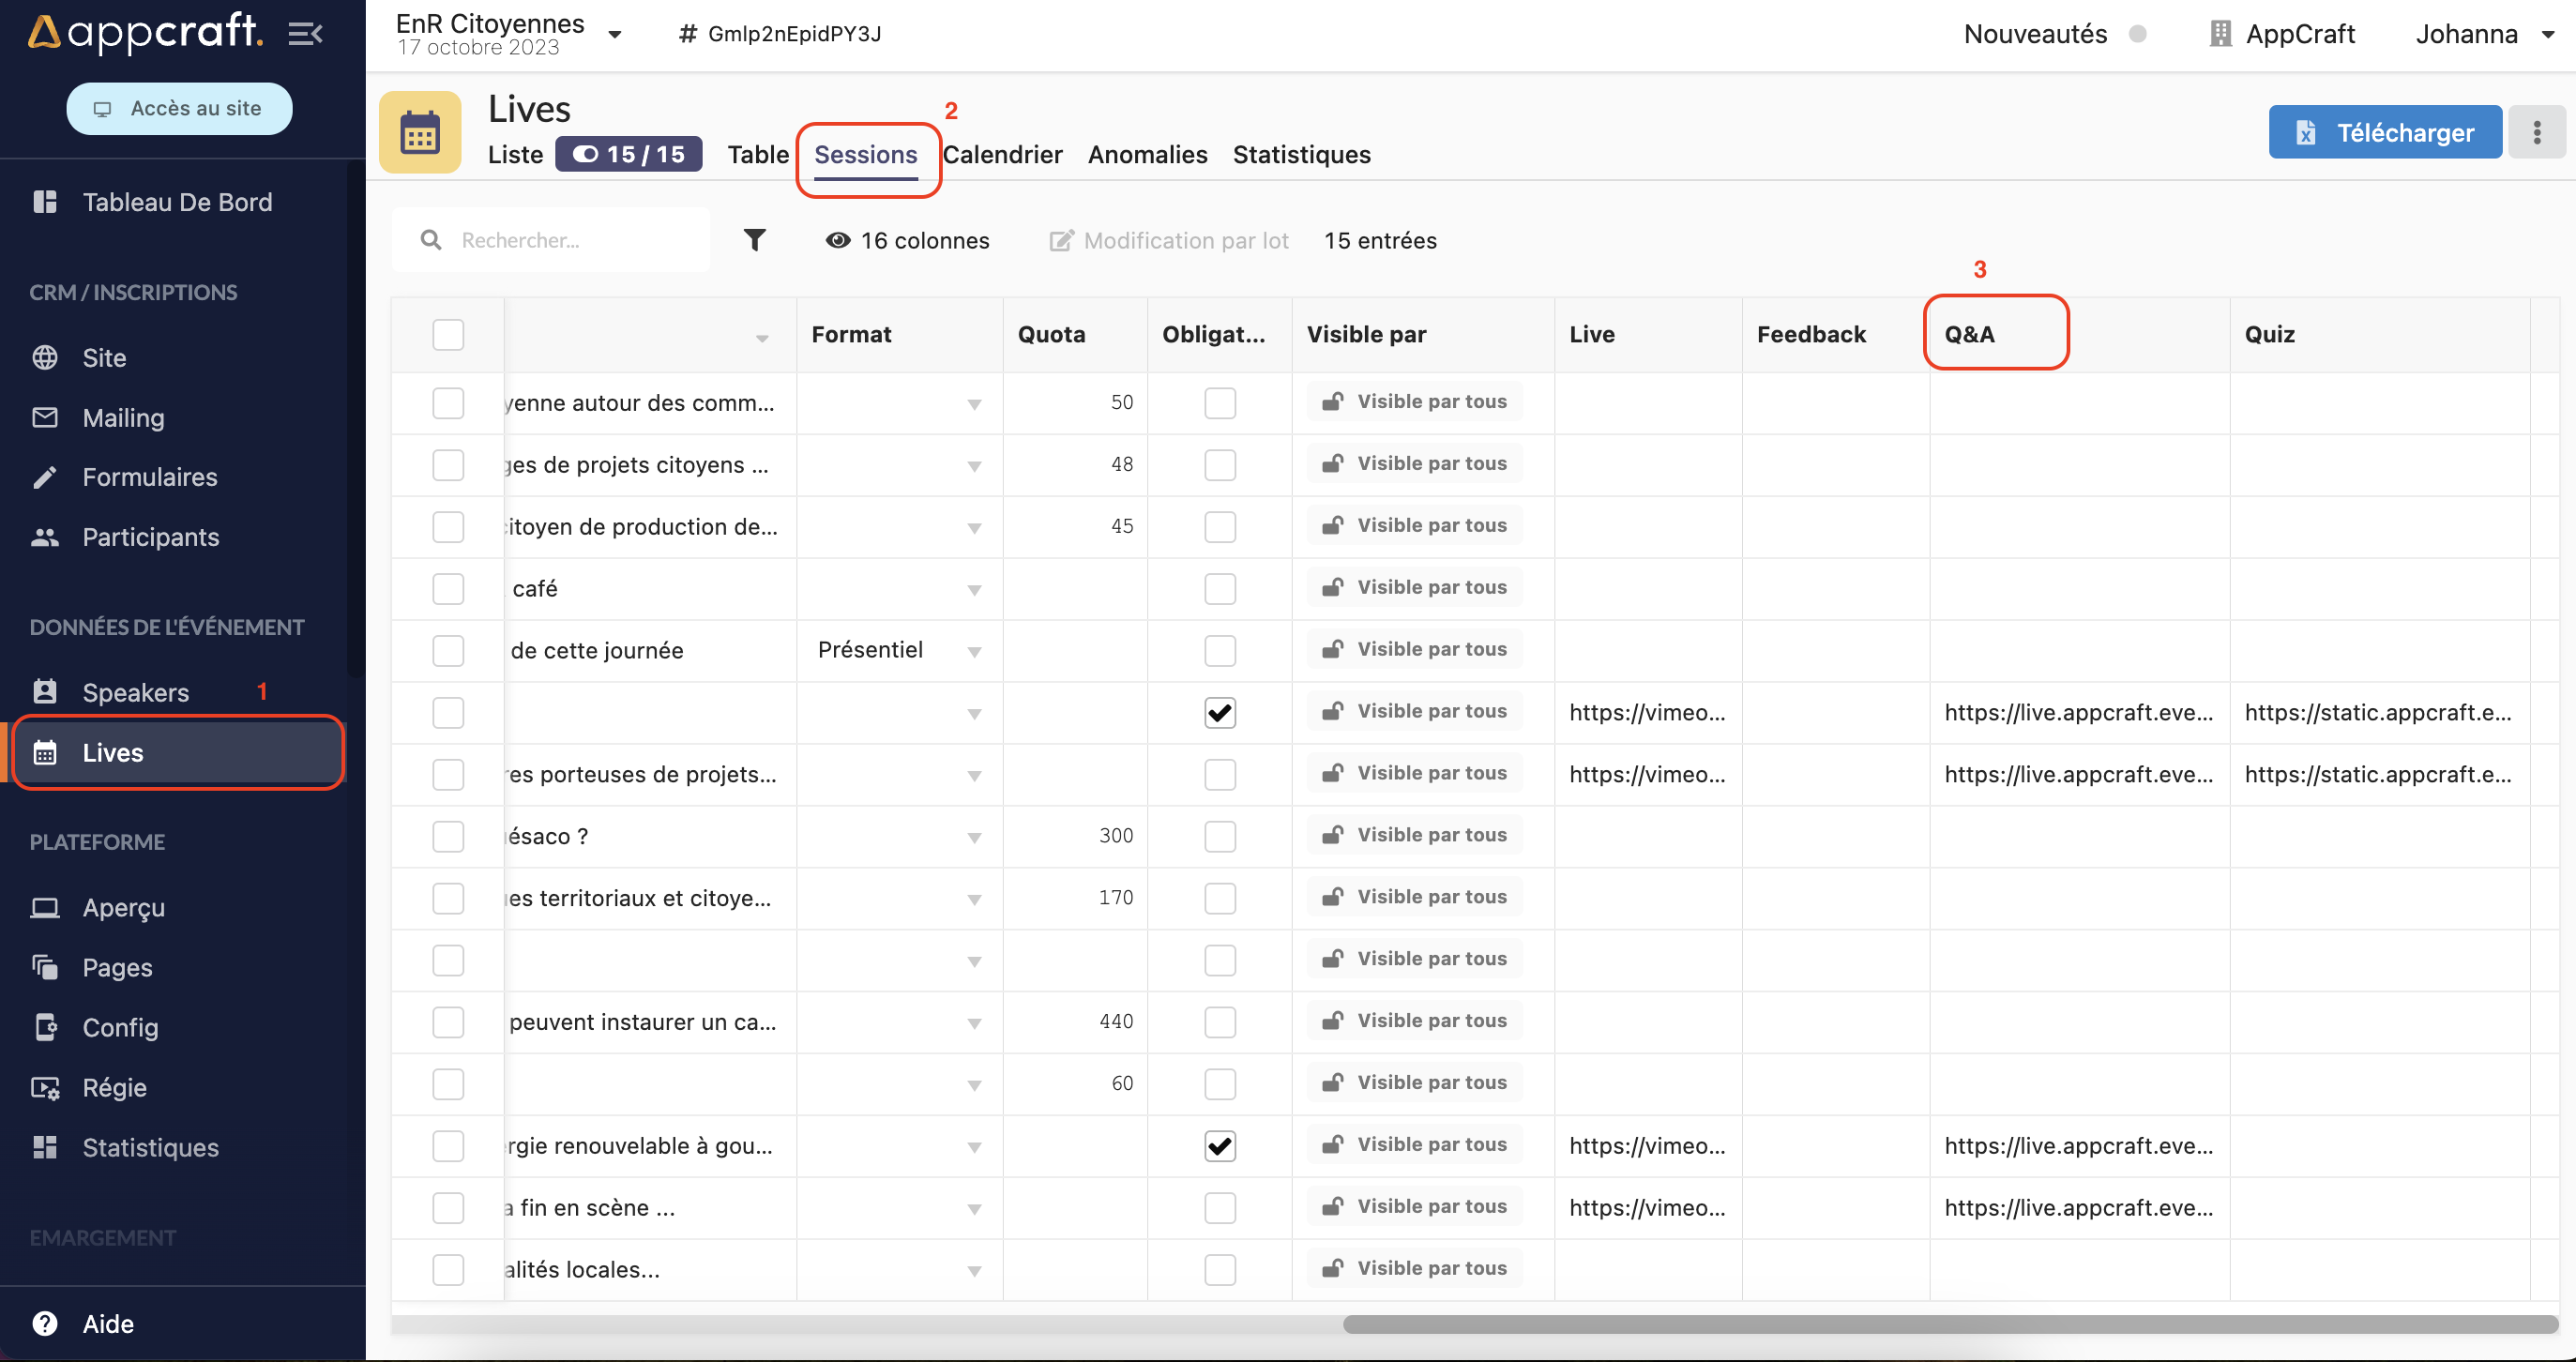
Task: Toggle the 15 / 15 visibility badge
Action: 628,154
